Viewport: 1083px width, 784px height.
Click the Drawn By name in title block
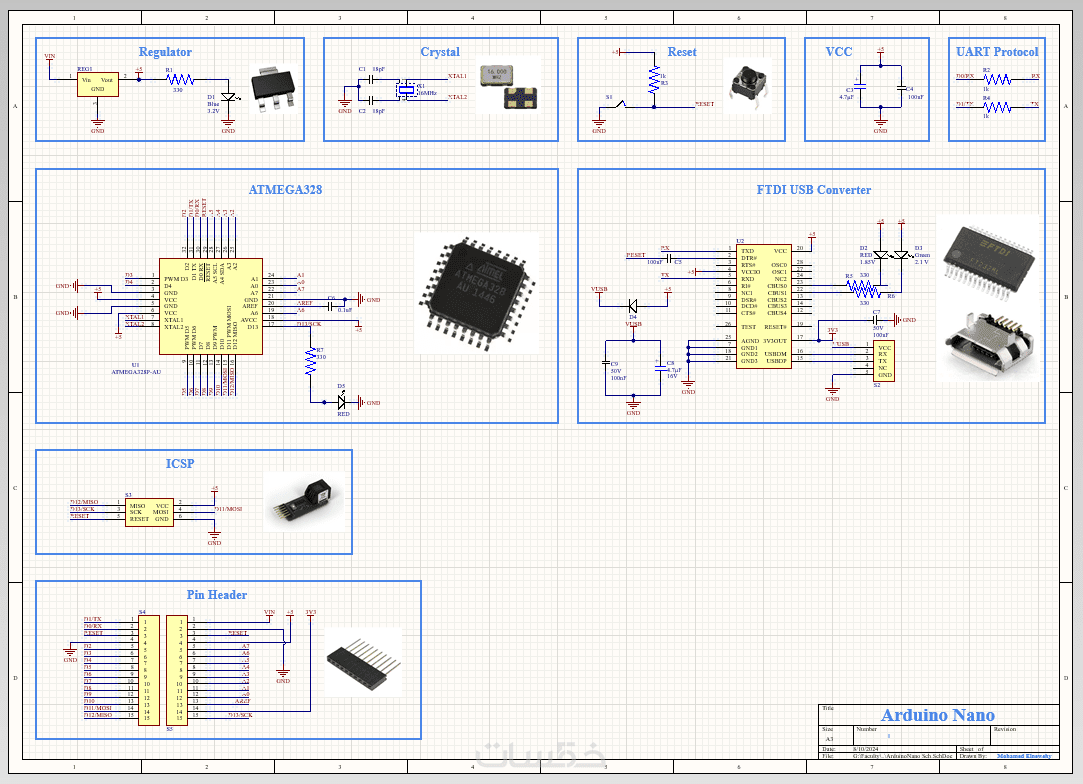[1024, 756]
